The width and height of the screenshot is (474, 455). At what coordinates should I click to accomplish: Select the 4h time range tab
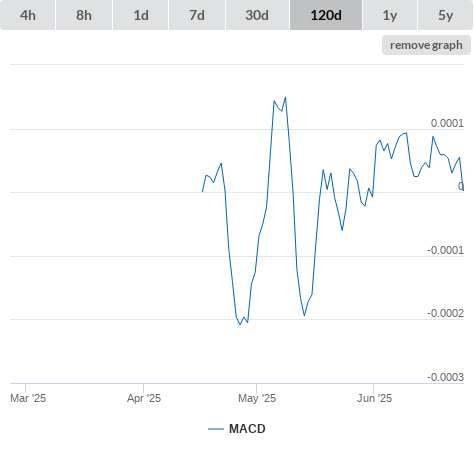(28, 15)
